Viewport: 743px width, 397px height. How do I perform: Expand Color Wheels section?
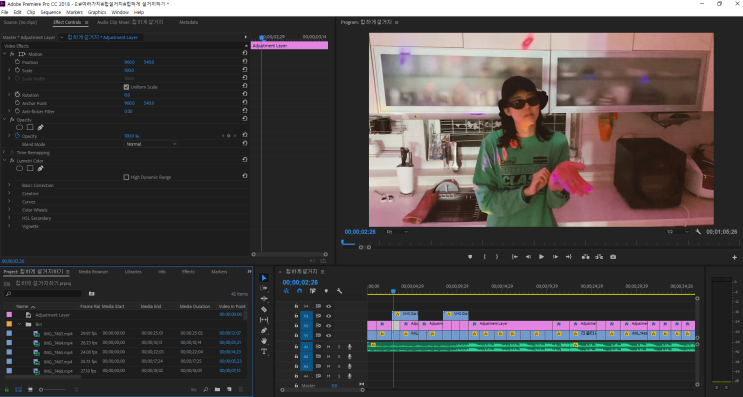9,210
